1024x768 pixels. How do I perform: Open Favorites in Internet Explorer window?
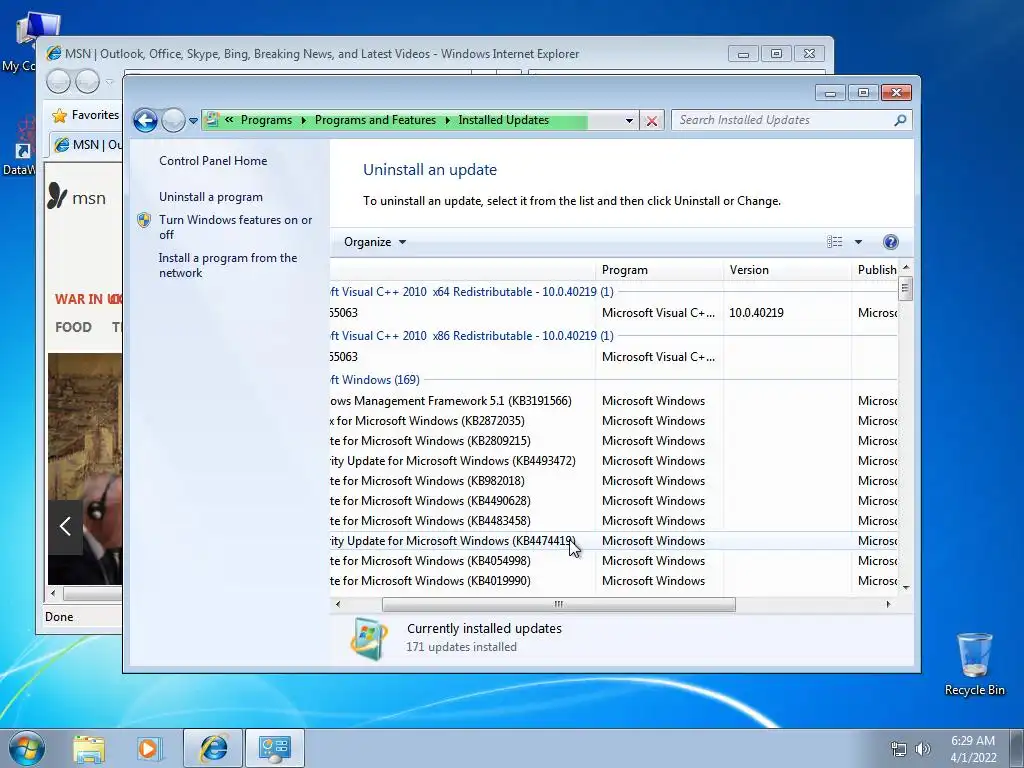tap(86, 115)
